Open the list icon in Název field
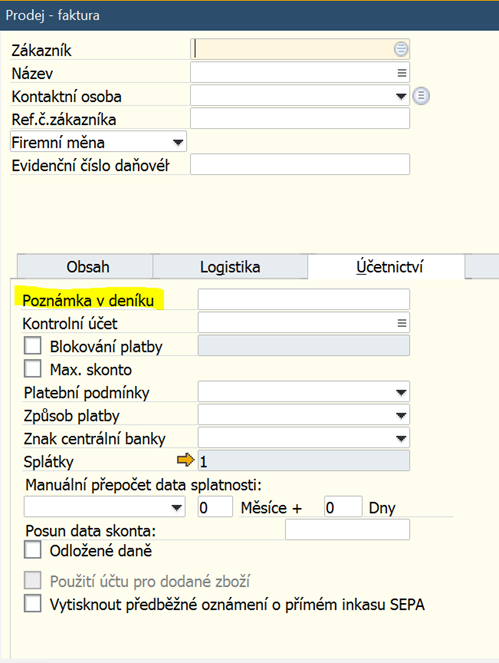 click(402, 73)
